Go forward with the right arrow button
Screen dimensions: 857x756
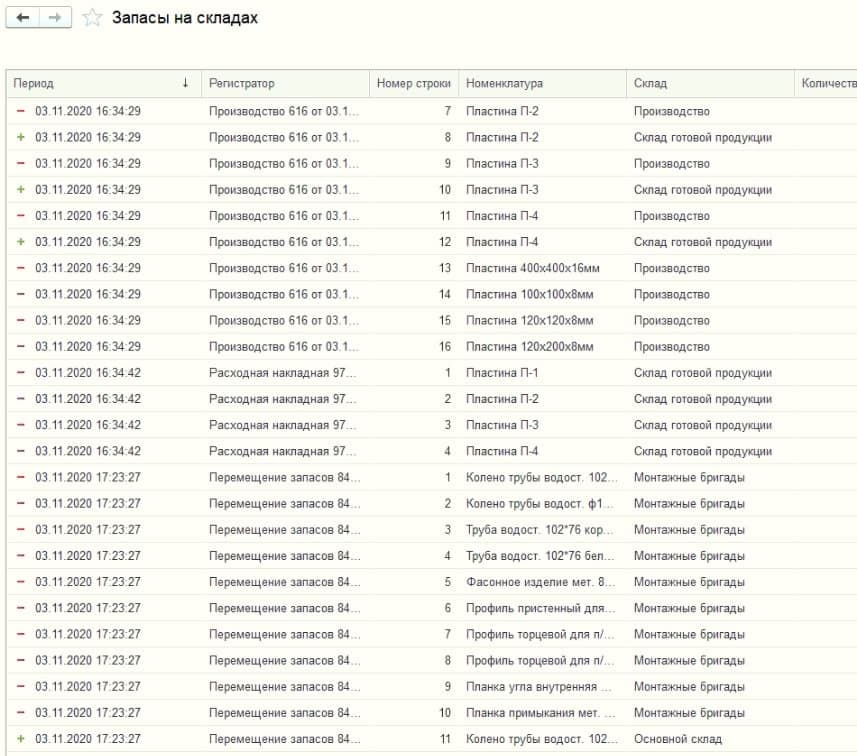[x=55, y=18]
